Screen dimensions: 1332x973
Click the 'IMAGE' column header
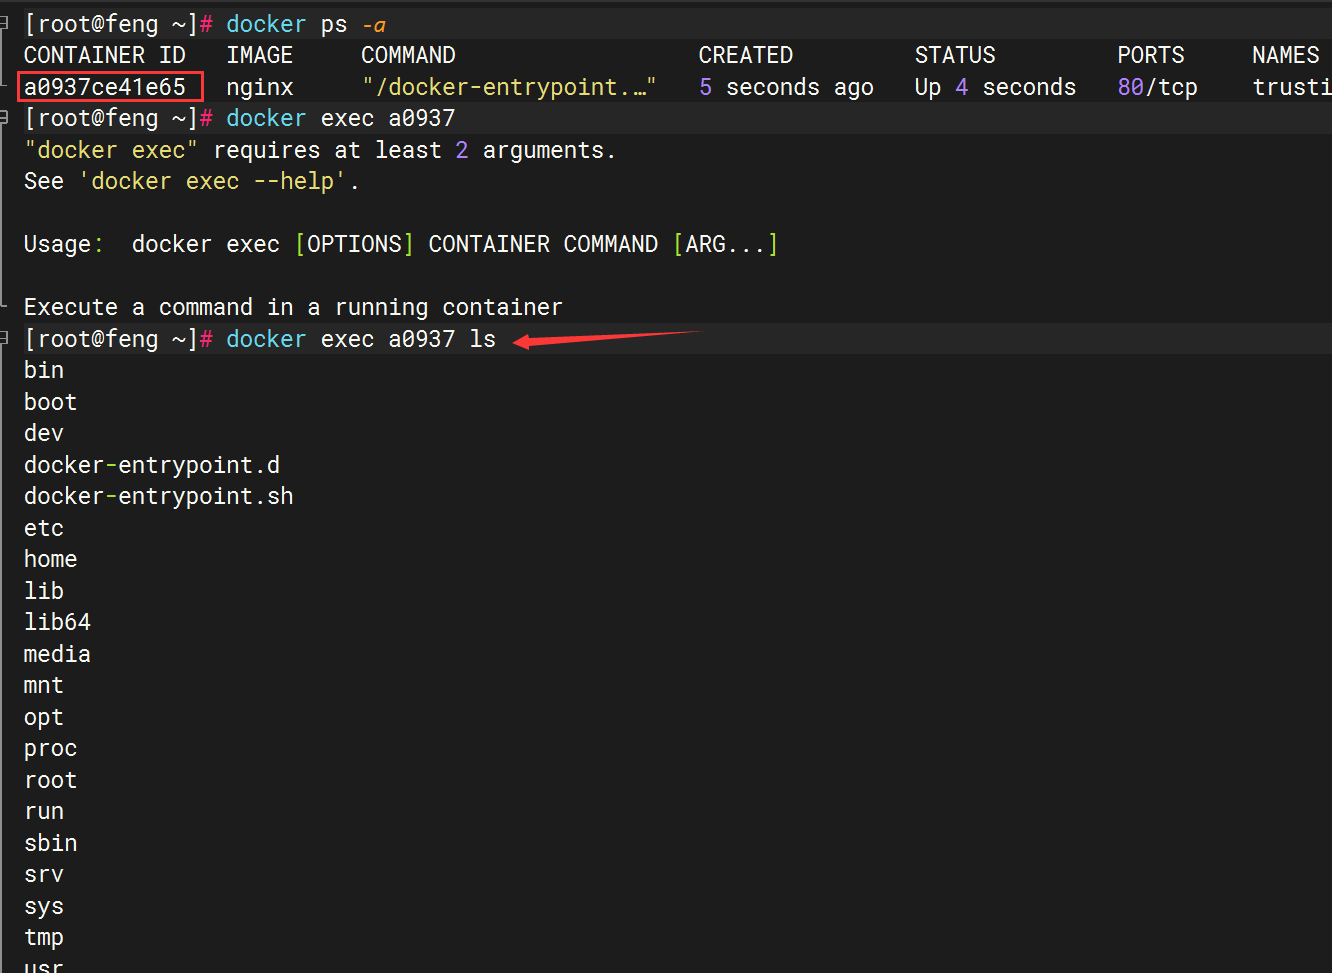click(260, 55)
